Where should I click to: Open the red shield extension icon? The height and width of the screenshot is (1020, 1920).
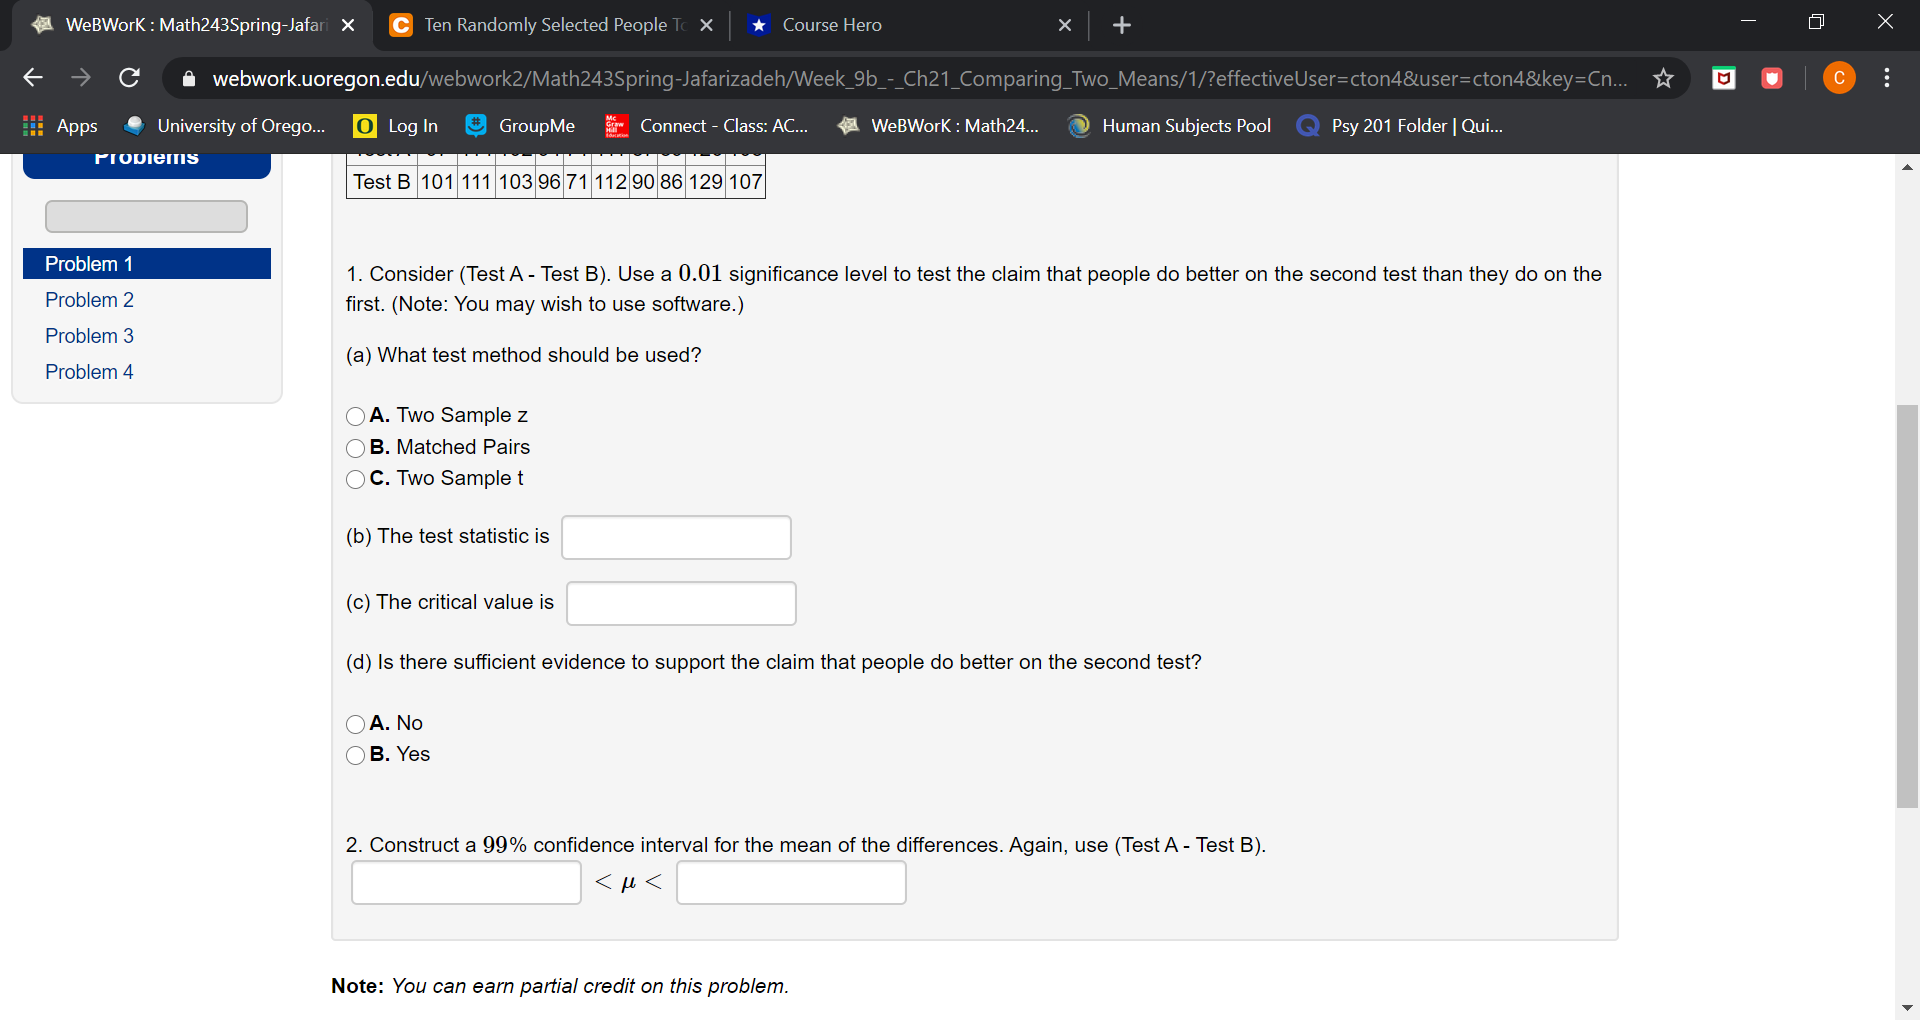pos(1772,78)
